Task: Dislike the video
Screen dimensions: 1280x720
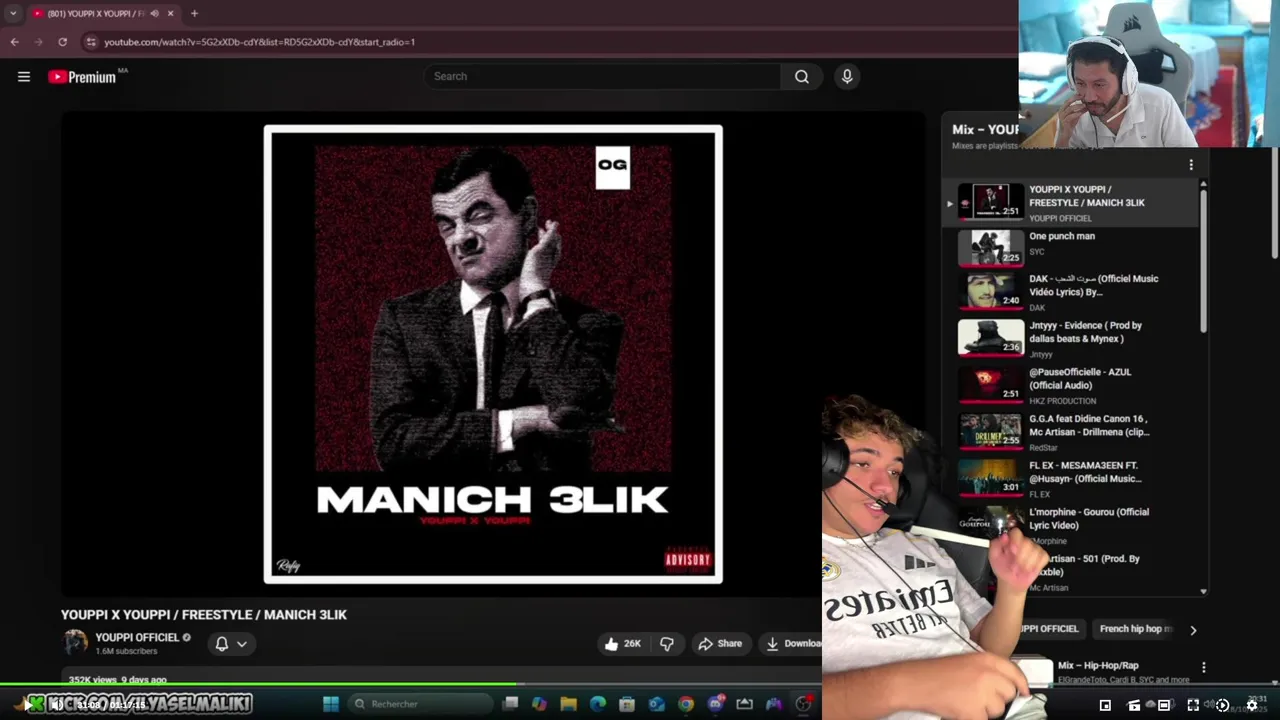Action: [x=667, y=644]
